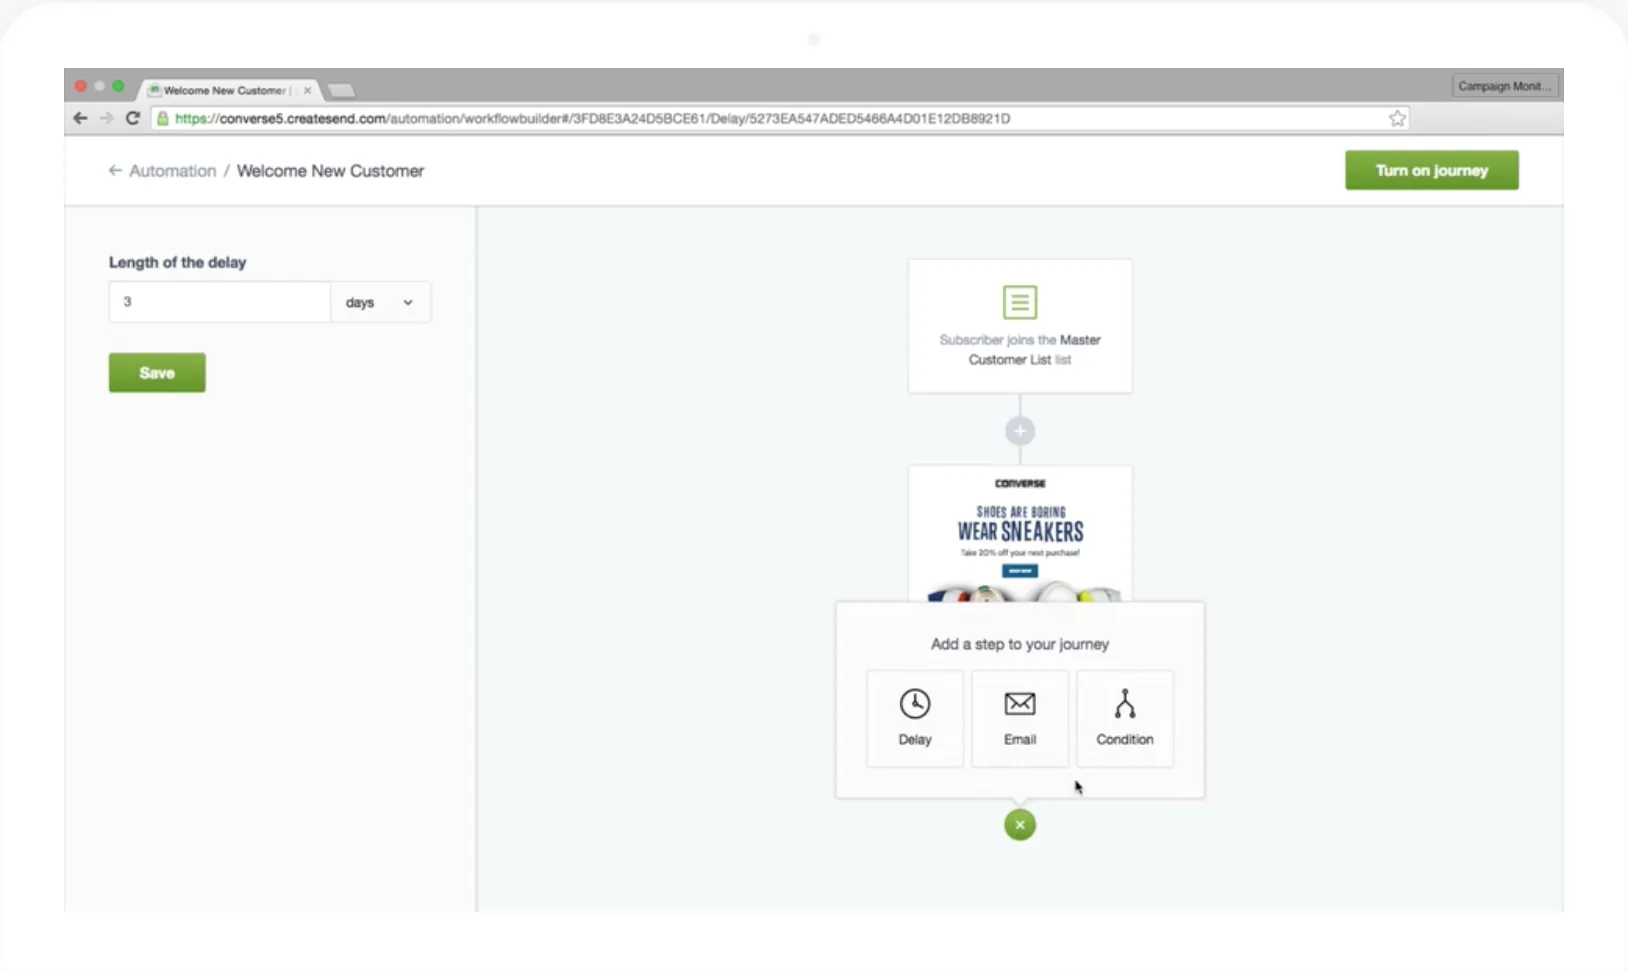The image size is (1628, 972).
Task: Open the days unit dropdown
Action: (x=380, y=302)
